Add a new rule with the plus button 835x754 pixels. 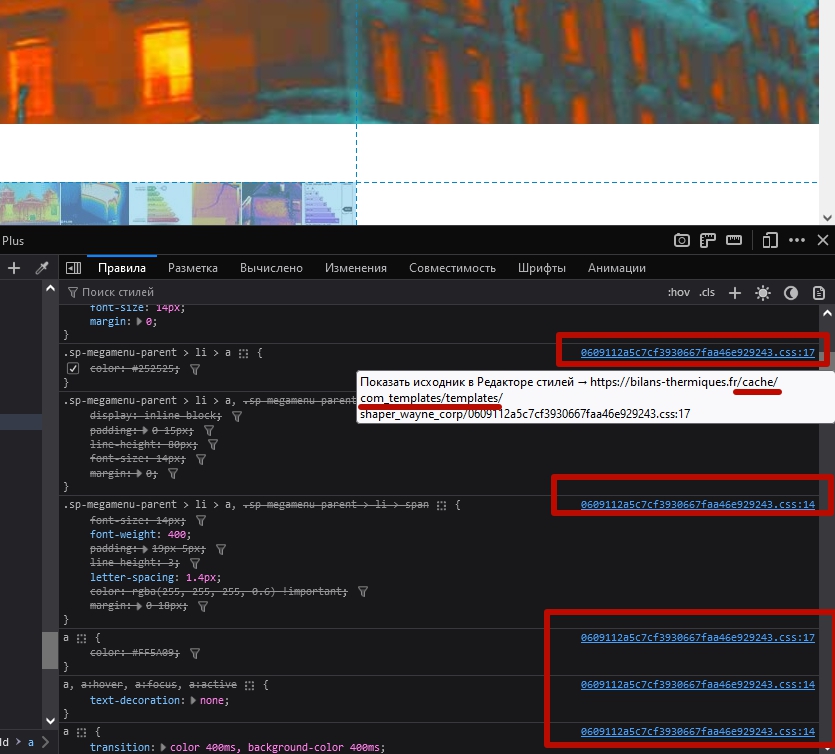735,293
